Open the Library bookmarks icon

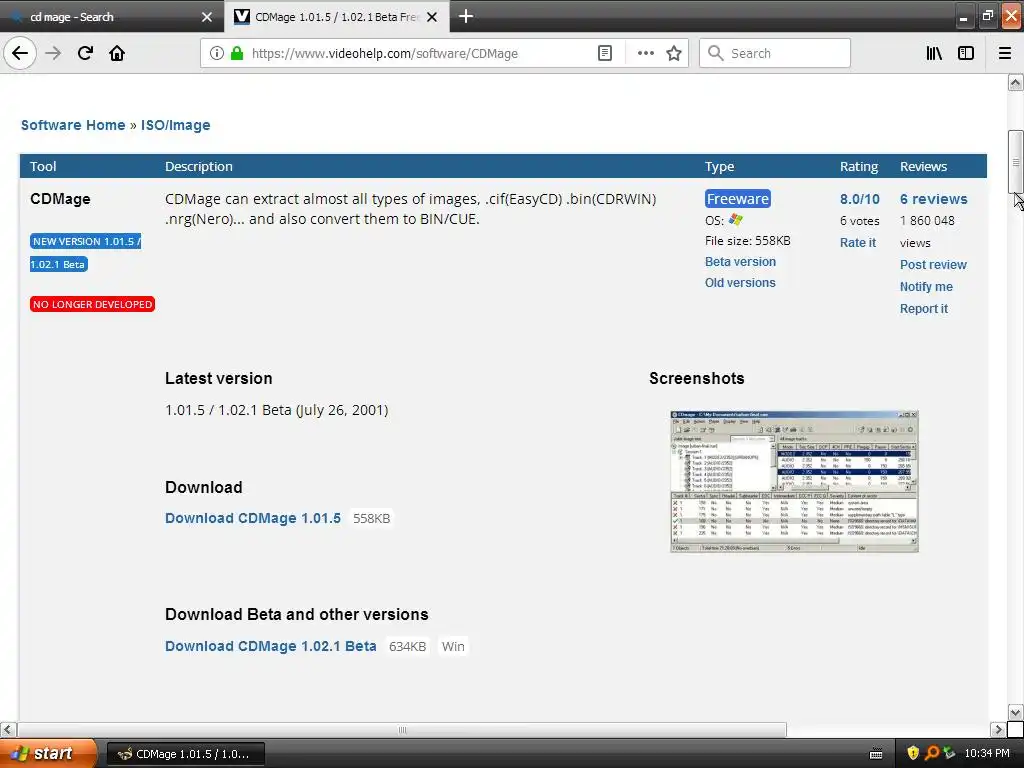(x=934, y=54)
